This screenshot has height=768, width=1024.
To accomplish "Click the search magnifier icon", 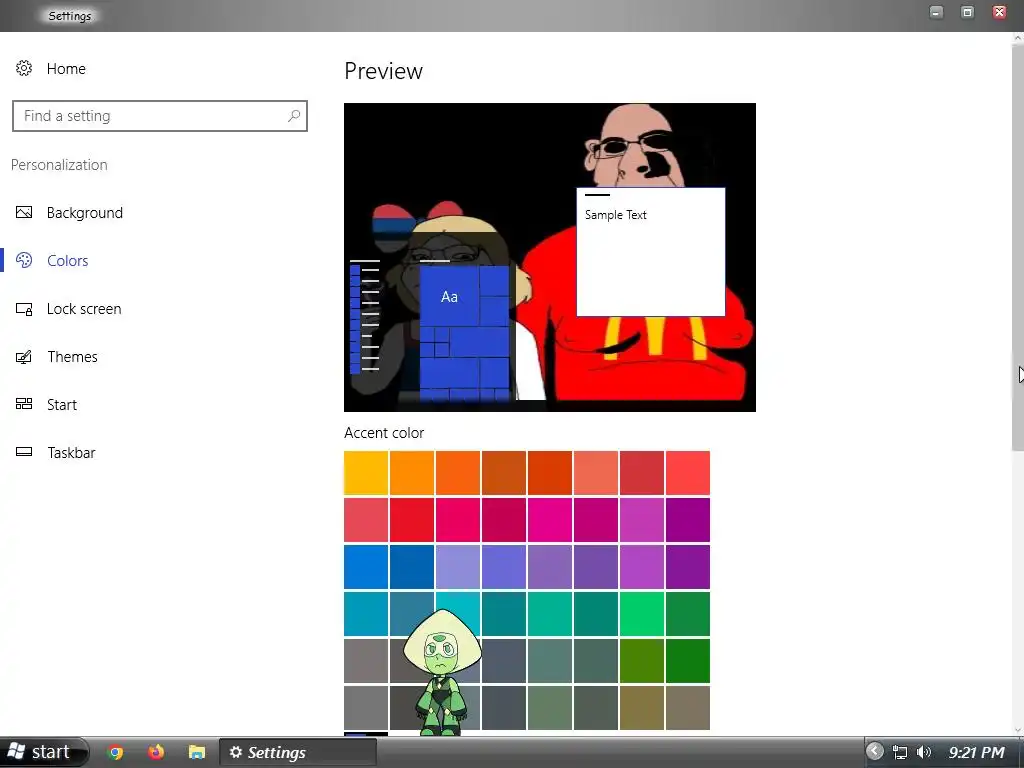I will pyautogui.click(x=294, y=116).
